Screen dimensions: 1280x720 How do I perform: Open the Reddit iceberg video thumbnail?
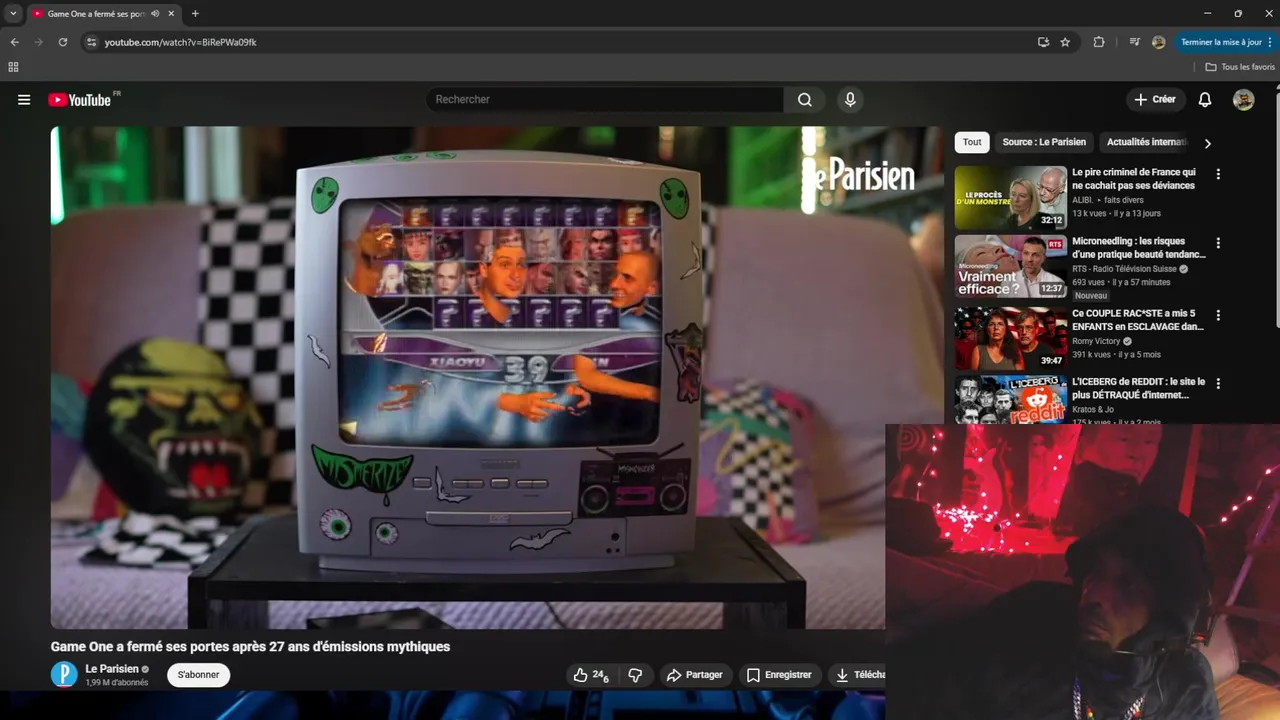click(x=1010, y=400)
